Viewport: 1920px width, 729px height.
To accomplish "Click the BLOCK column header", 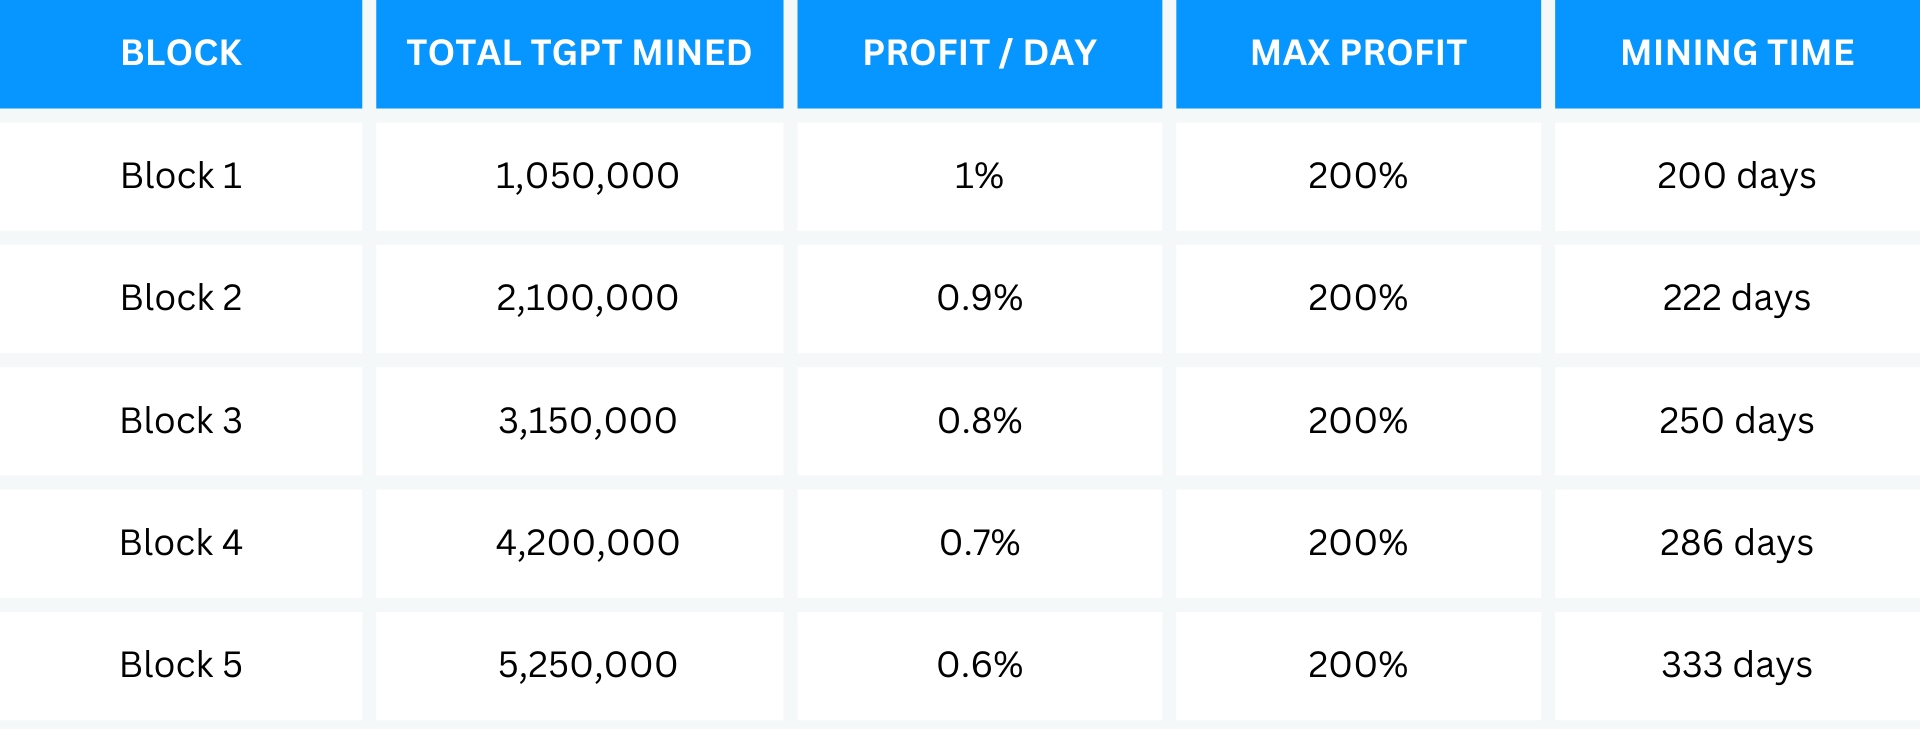I will 181,53.
